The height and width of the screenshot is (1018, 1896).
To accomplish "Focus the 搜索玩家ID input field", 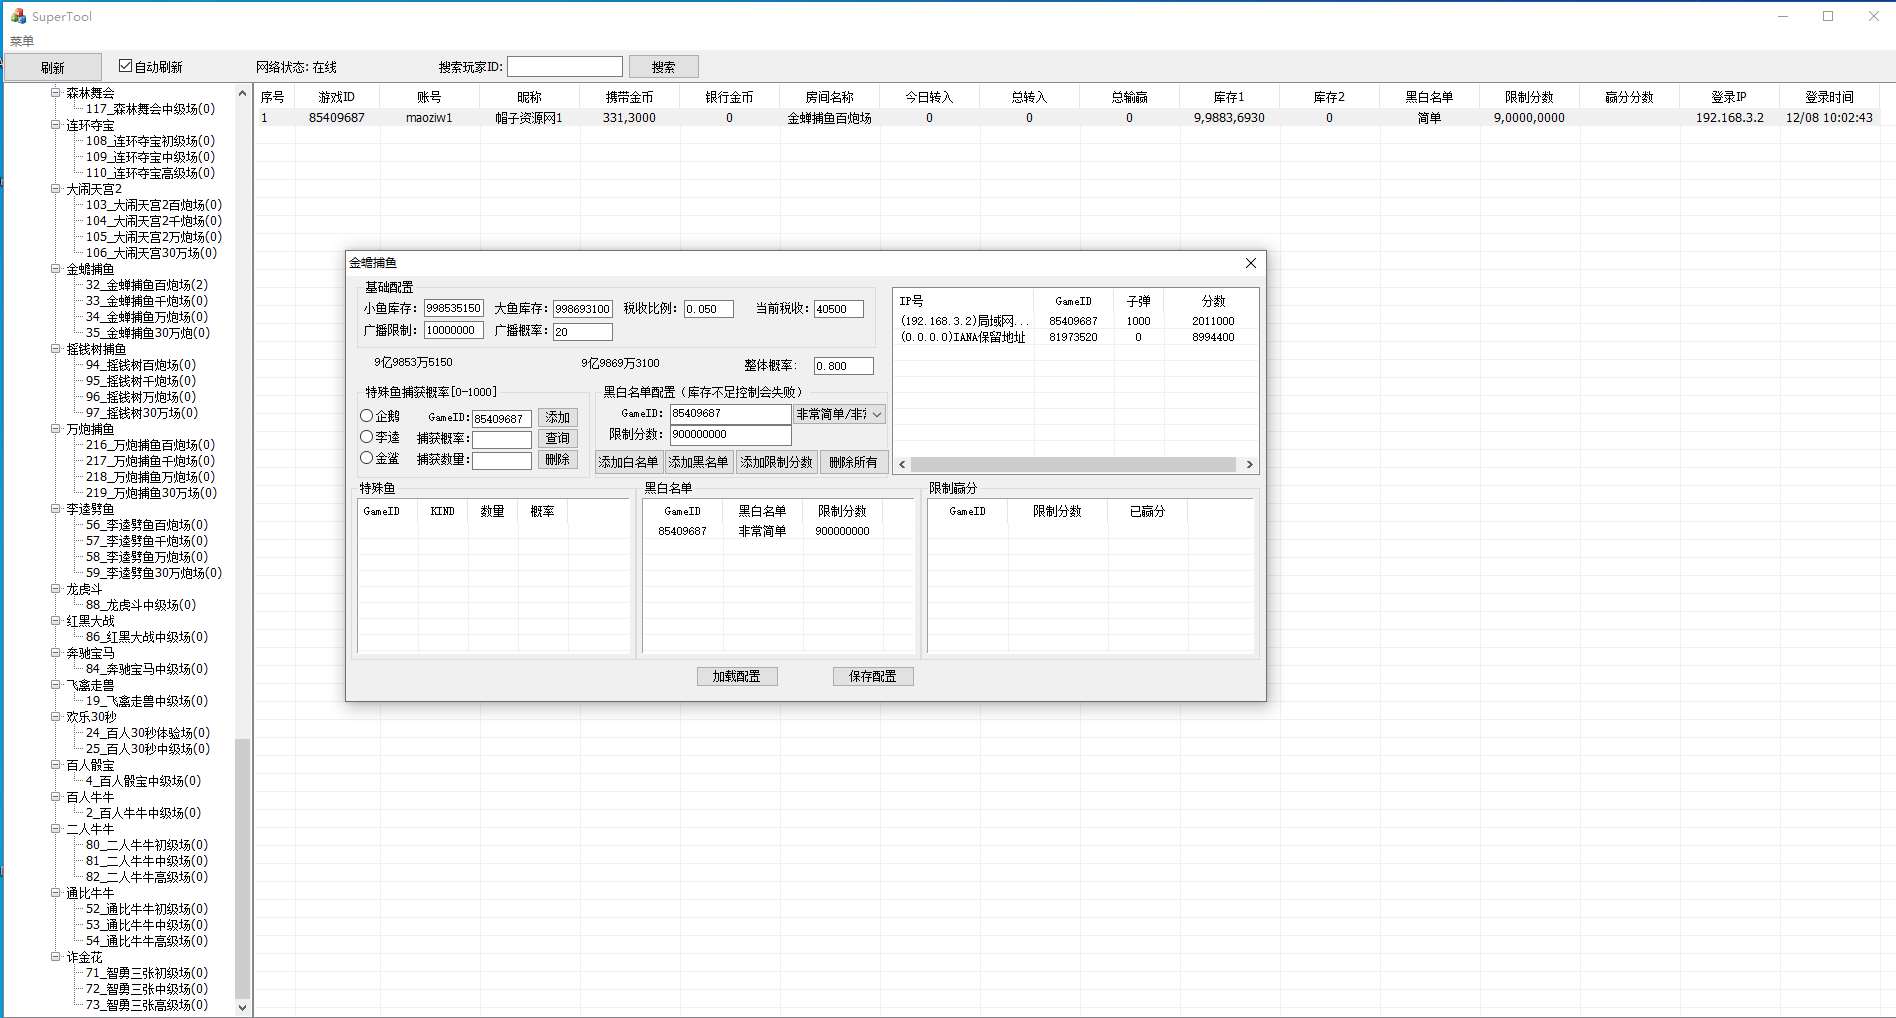I will [564, 67].
